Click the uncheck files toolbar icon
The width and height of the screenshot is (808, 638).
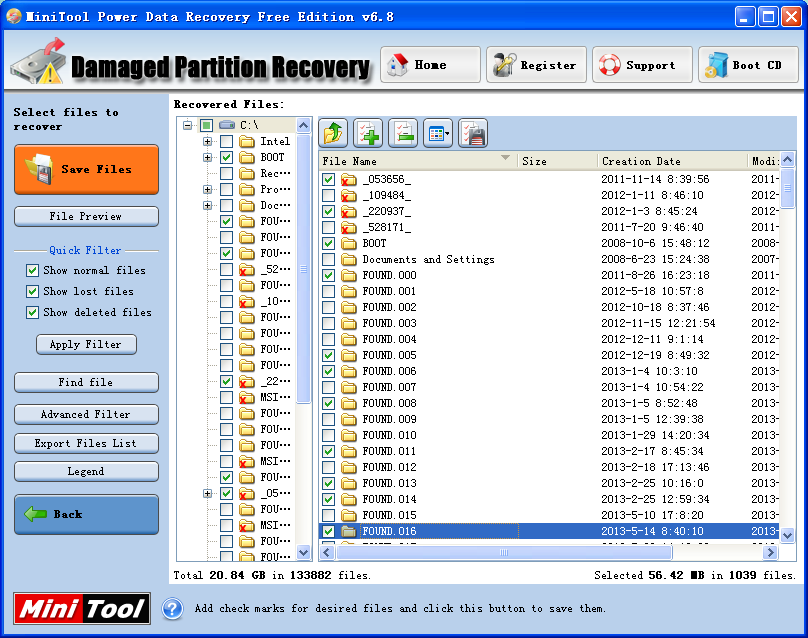point(403,133)
